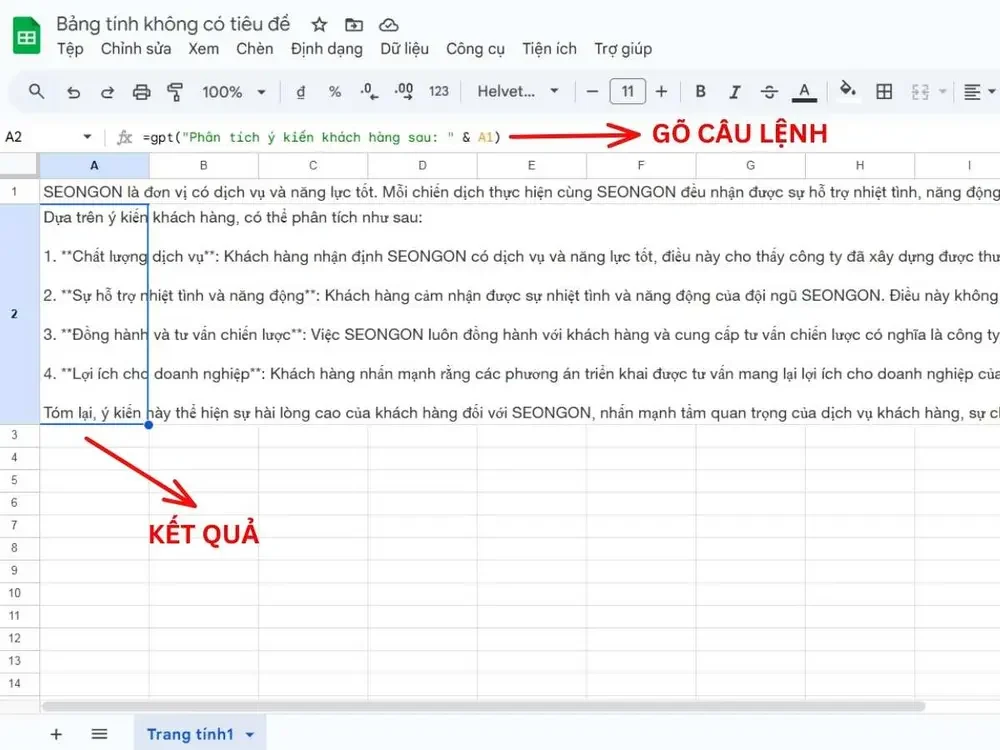The width and height of the screenshot is (1000, 750).
Task: Open the Google Sheets home icon
Action: click(x=26, y=36)
